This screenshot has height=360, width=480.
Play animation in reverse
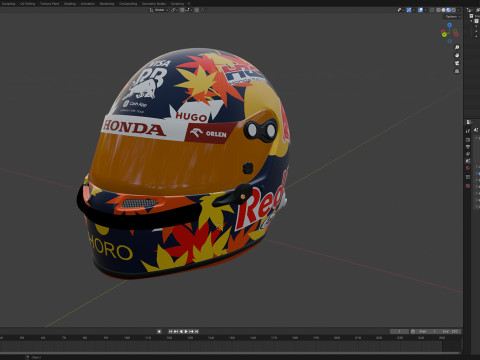(x=181, y=331)
